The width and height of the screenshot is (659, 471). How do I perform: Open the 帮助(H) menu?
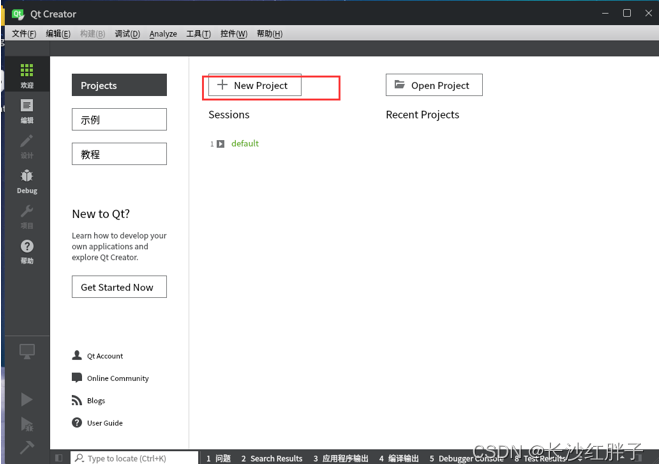(269, 34)
